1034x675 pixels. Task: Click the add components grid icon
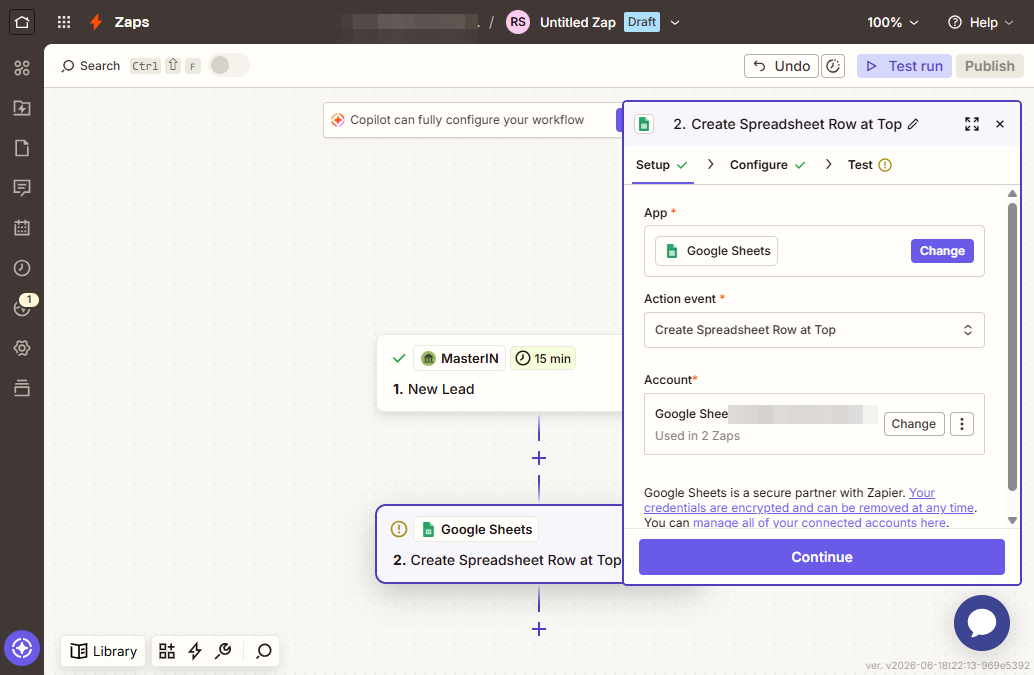(x=167, y=651)
